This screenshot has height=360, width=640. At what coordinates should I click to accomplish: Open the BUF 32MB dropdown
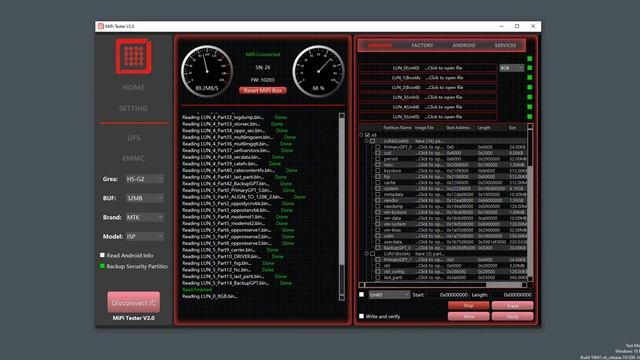pos(144,198)
